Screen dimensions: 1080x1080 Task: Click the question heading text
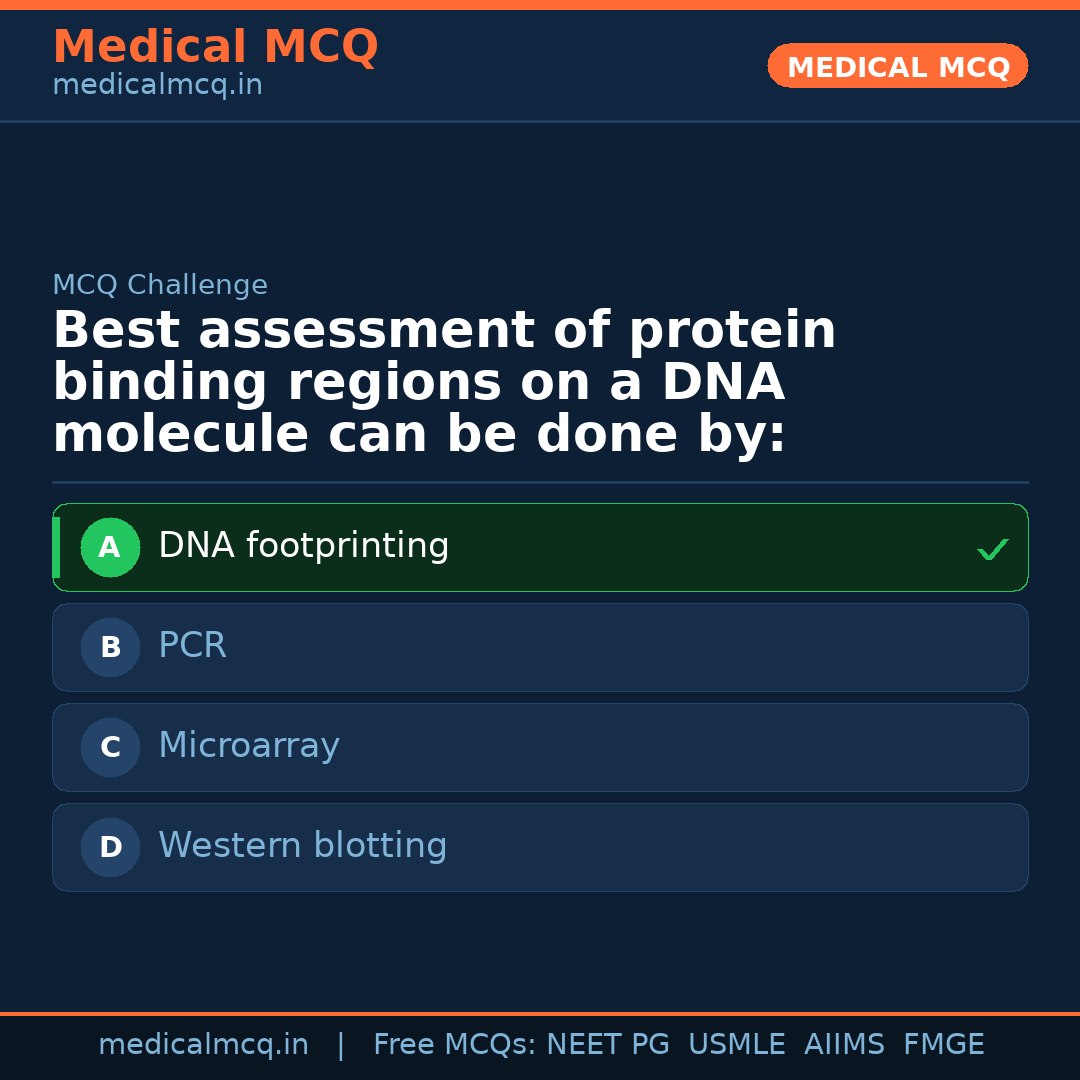(444, 383)
